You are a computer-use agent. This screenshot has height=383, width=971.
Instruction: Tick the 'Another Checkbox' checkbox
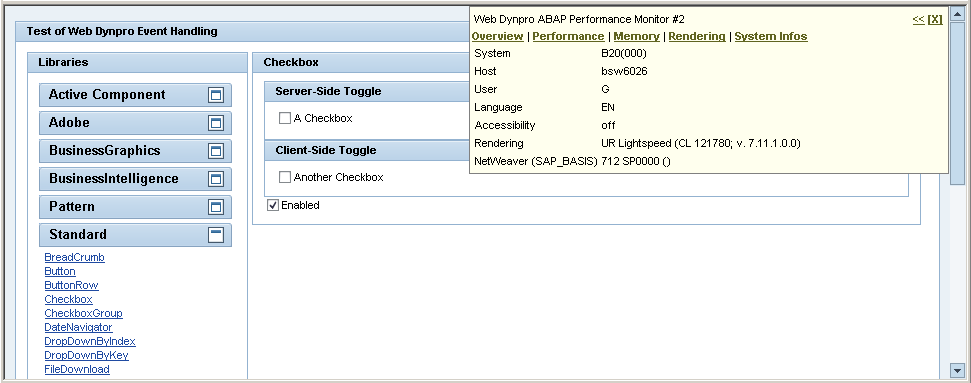coord(285,177)
